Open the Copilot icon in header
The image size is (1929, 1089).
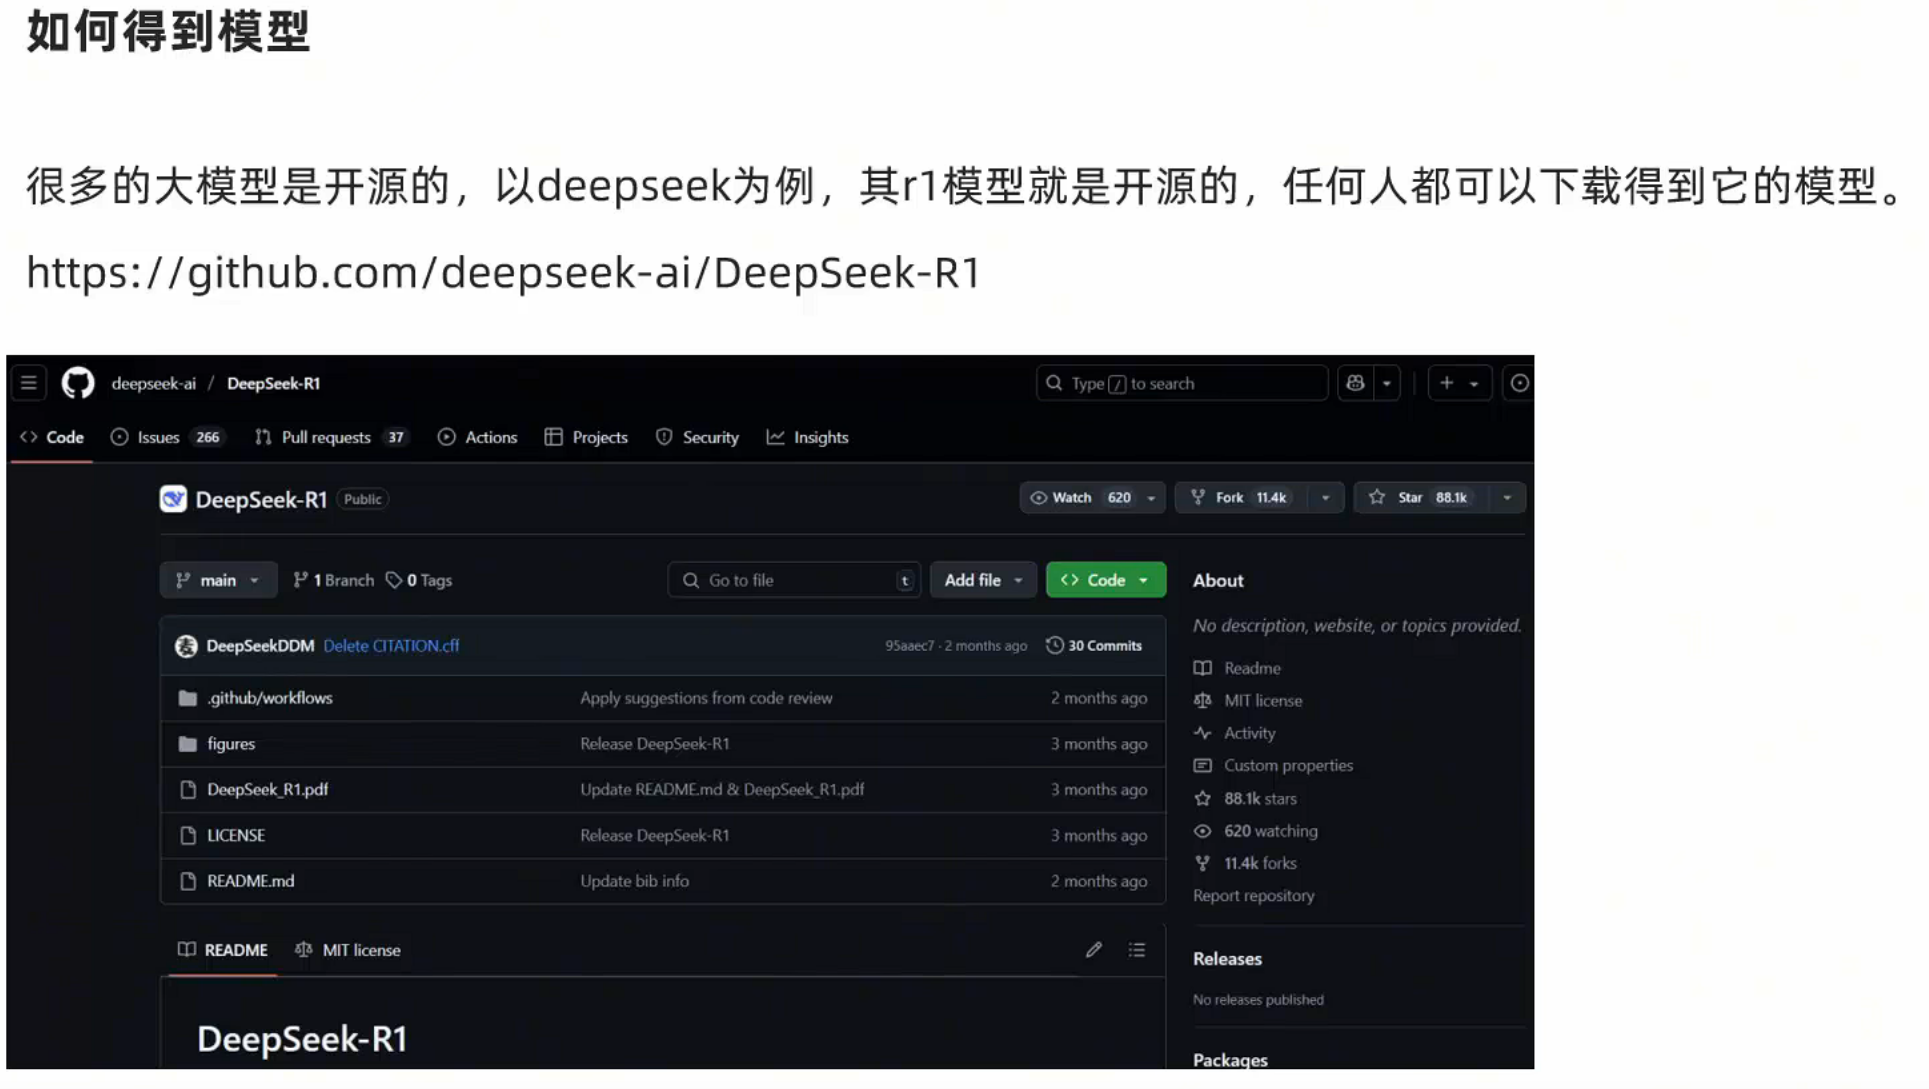point(1355,383)
